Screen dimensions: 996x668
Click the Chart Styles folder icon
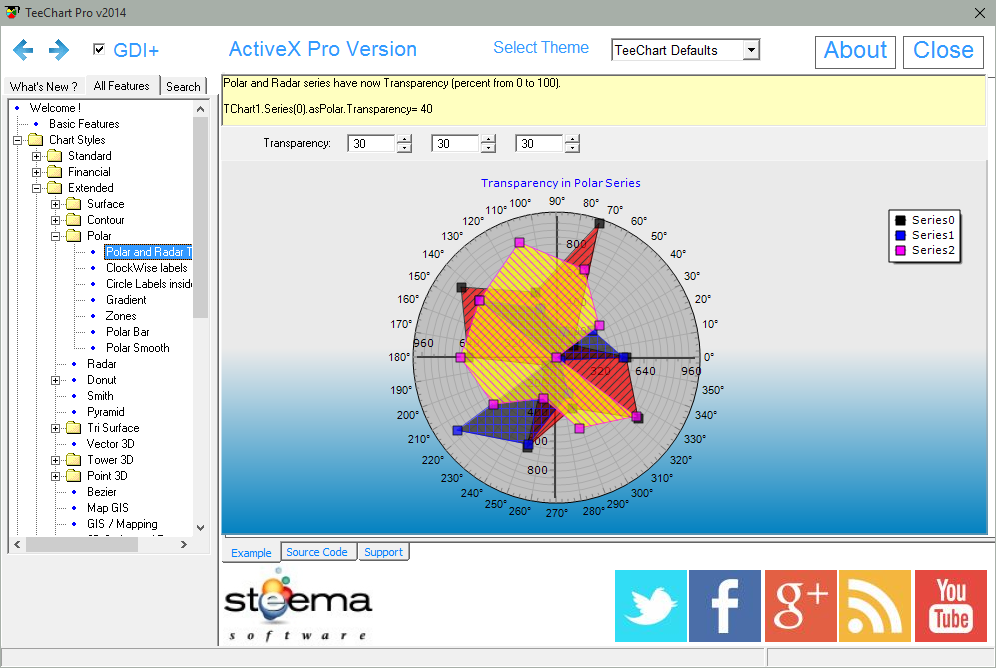tap(36, 140)
